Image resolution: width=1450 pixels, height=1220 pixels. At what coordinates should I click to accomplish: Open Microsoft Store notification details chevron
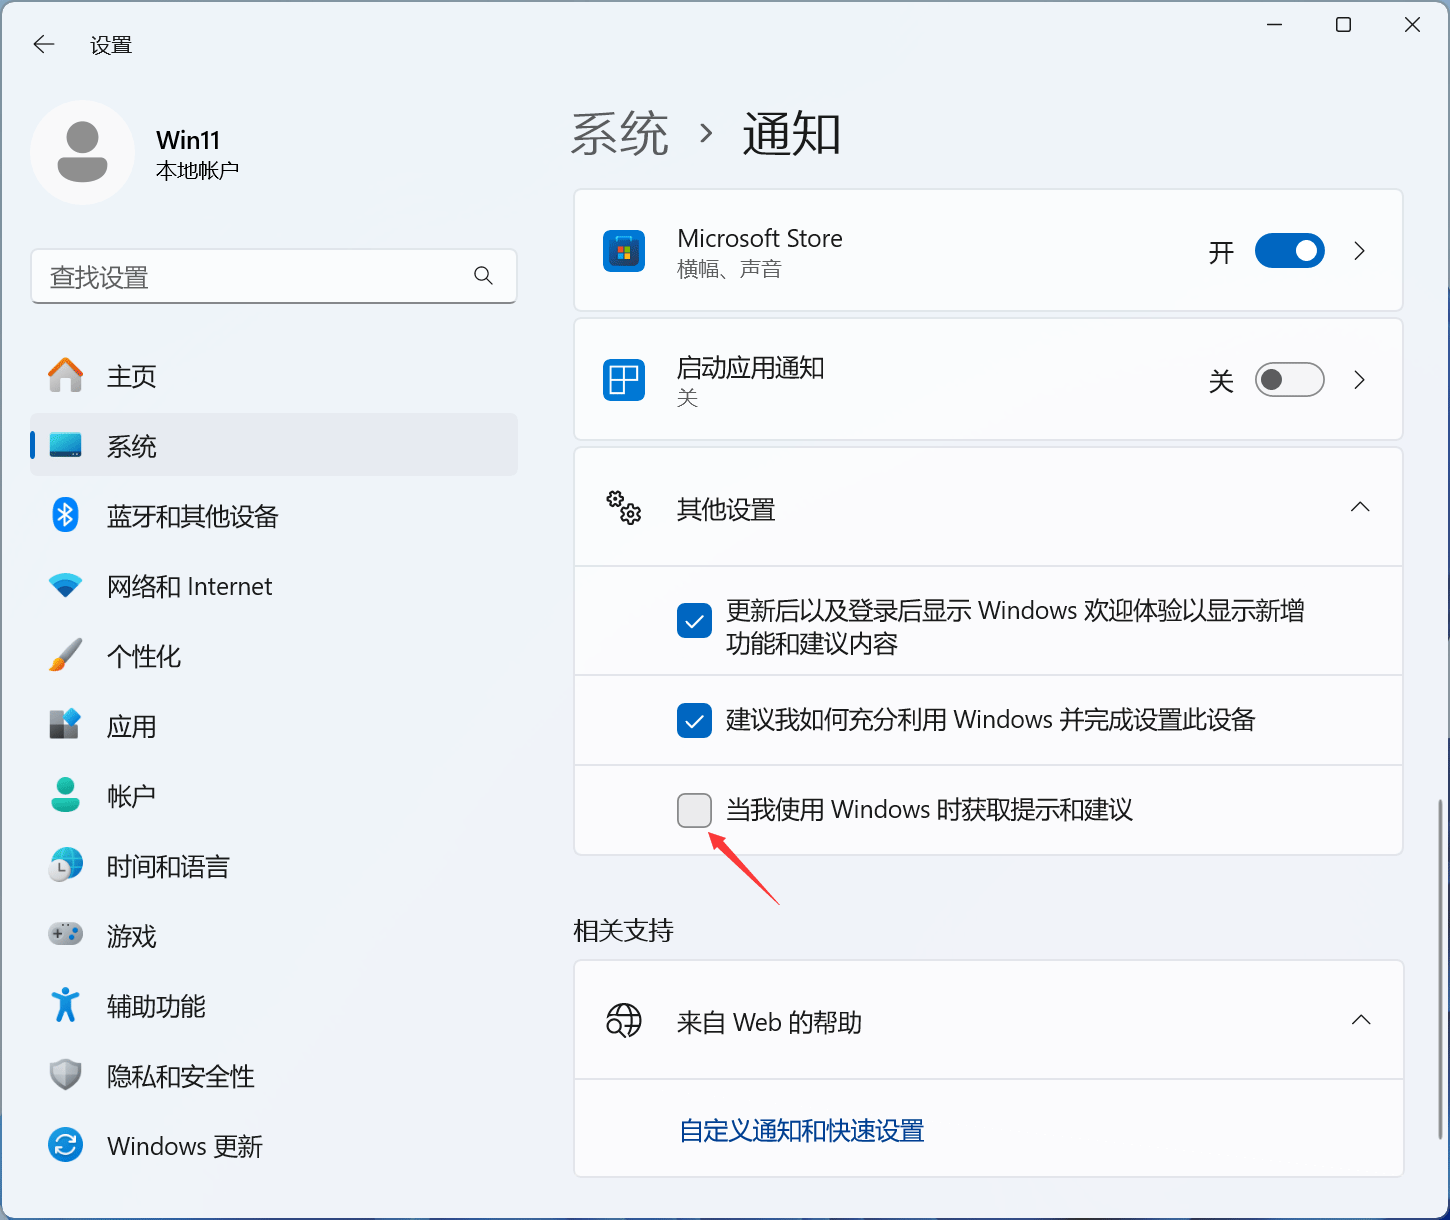(1359, 251)
